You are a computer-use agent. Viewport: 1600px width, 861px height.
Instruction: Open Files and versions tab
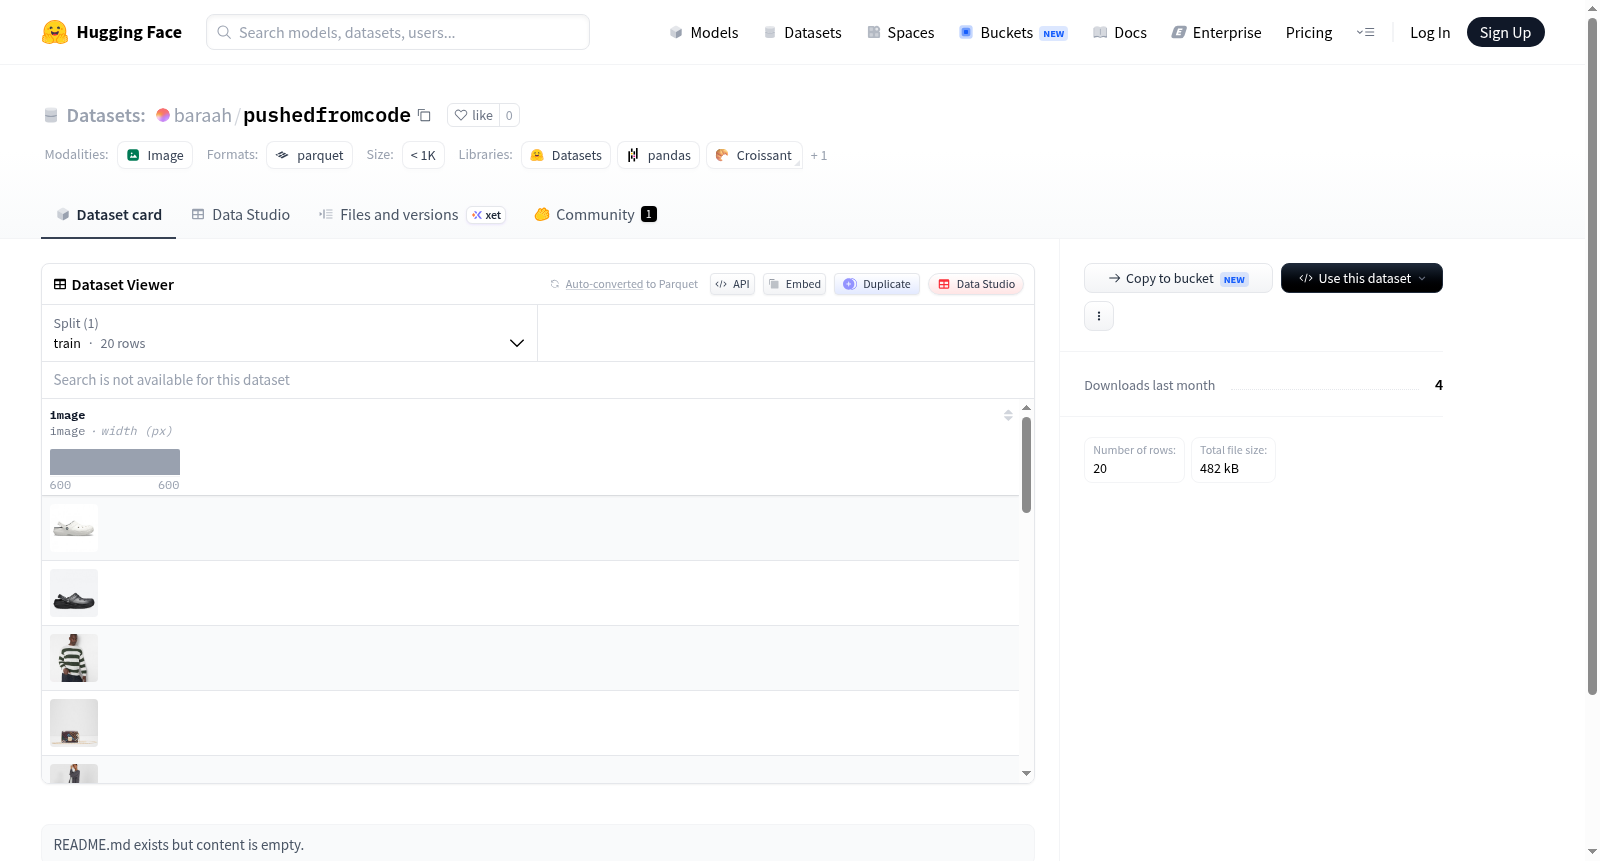(411, 215)
